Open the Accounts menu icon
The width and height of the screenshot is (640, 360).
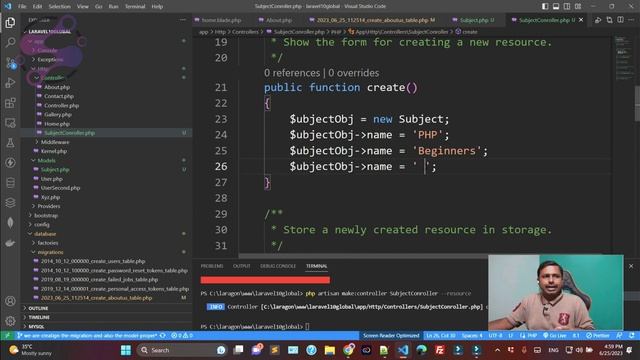point(10,301)
